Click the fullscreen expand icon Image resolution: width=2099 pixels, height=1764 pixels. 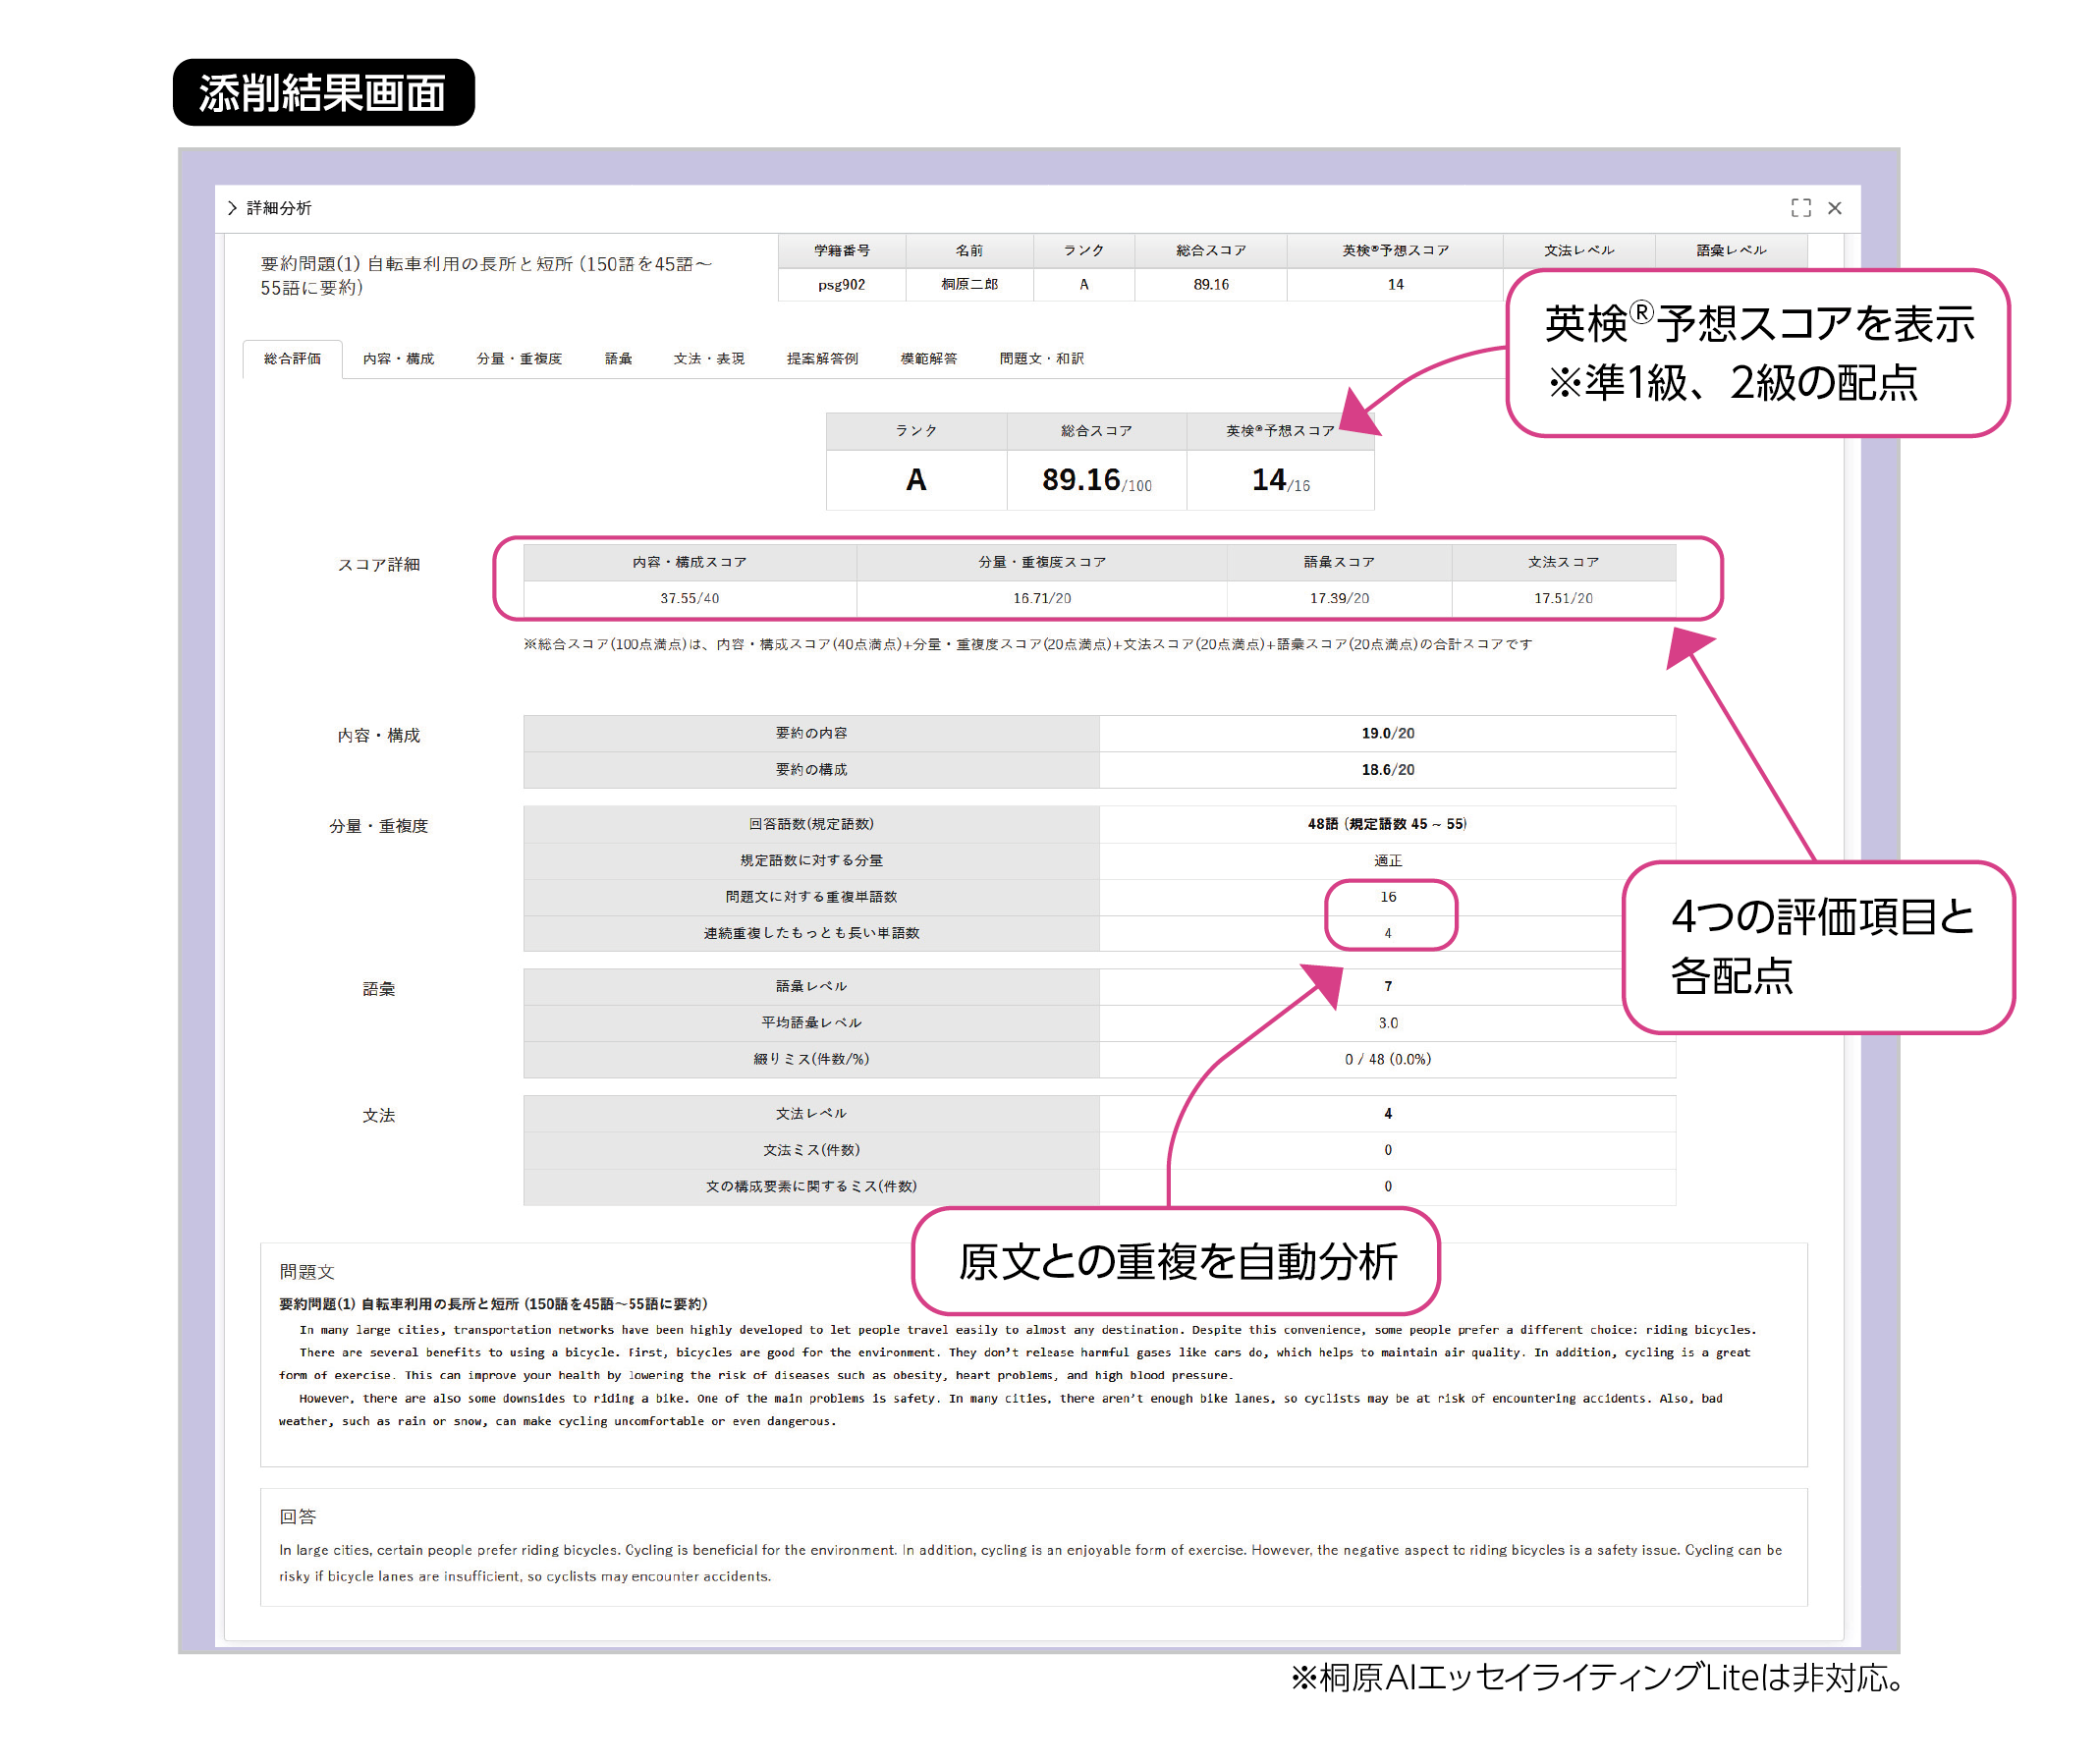[x=1800, y=208]
